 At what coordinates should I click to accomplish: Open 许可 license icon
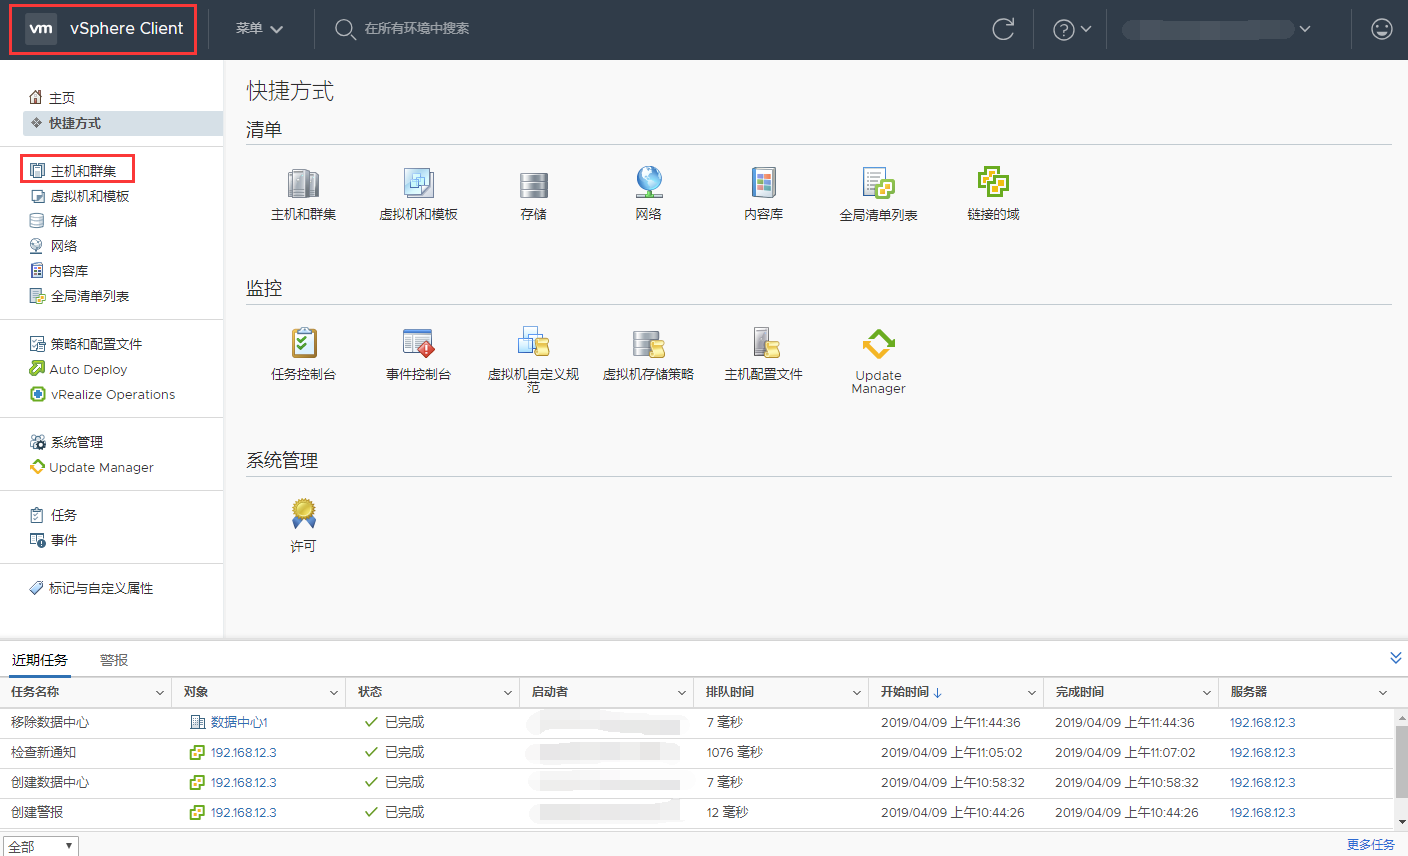pos(303,514)
